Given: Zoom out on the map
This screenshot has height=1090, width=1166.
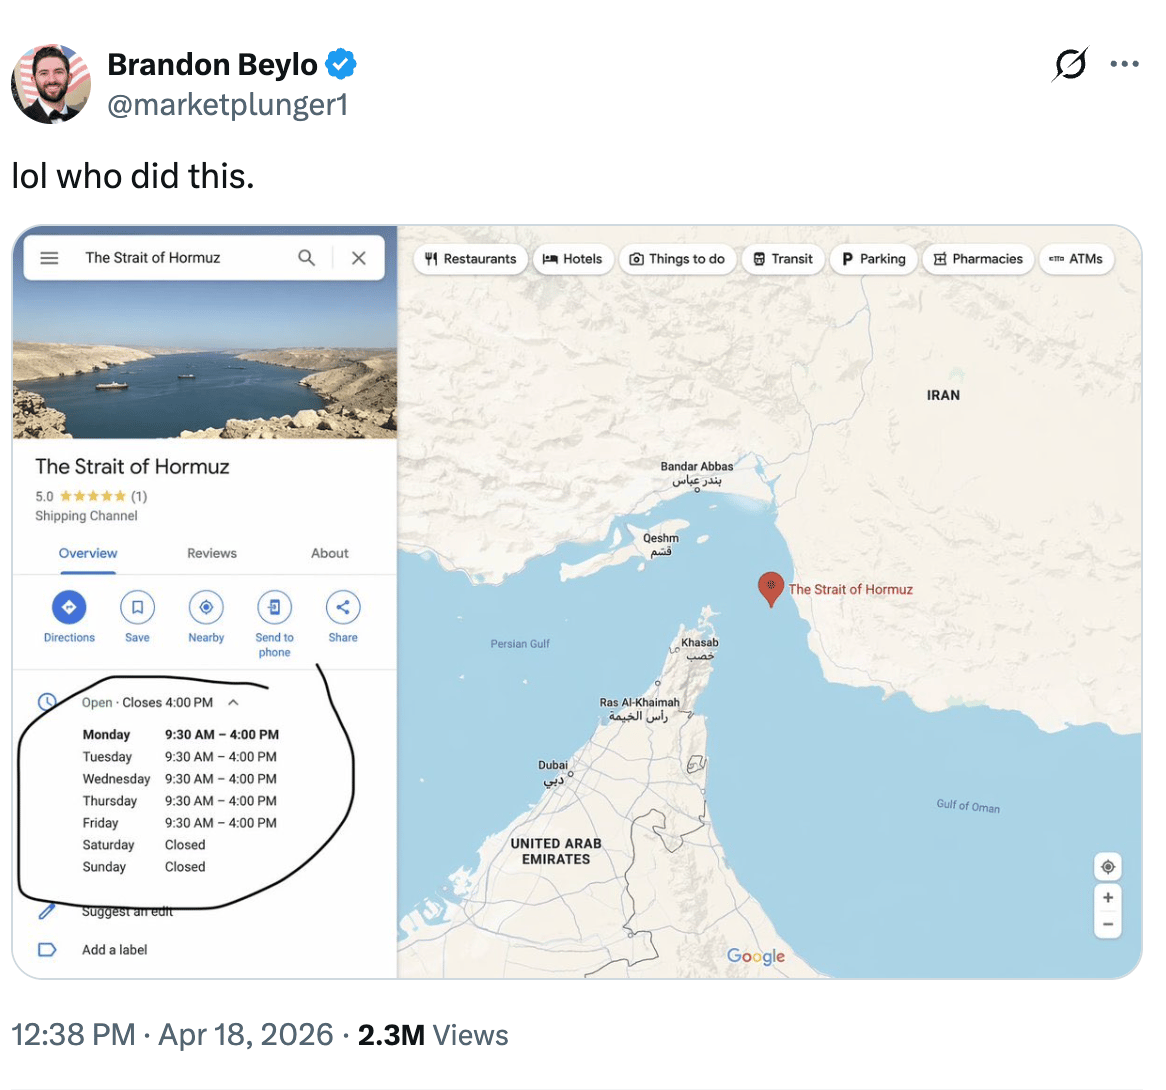Looking at the screenshot, I should (1108, 924).
